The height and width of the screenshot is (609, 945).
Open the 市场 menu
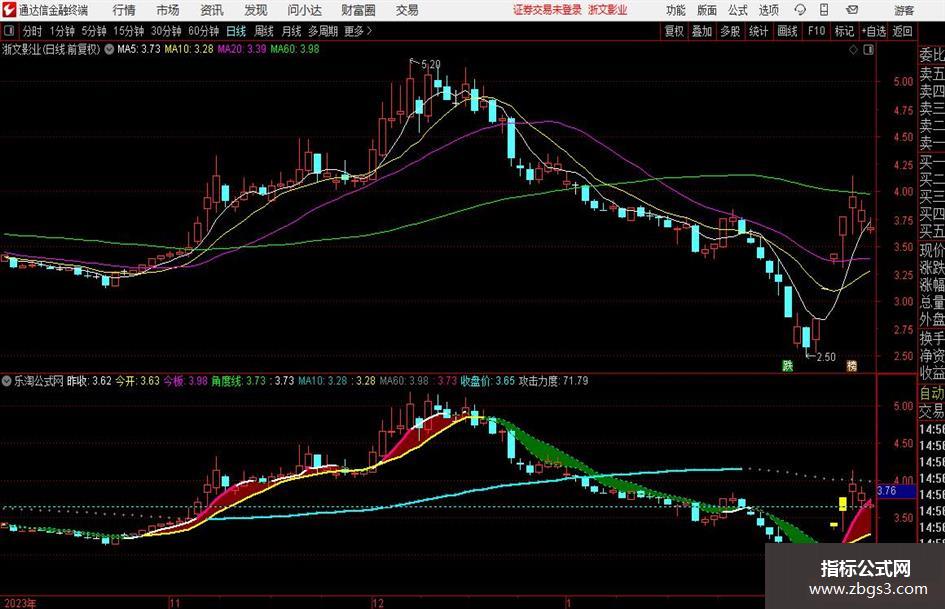(168, 10)
